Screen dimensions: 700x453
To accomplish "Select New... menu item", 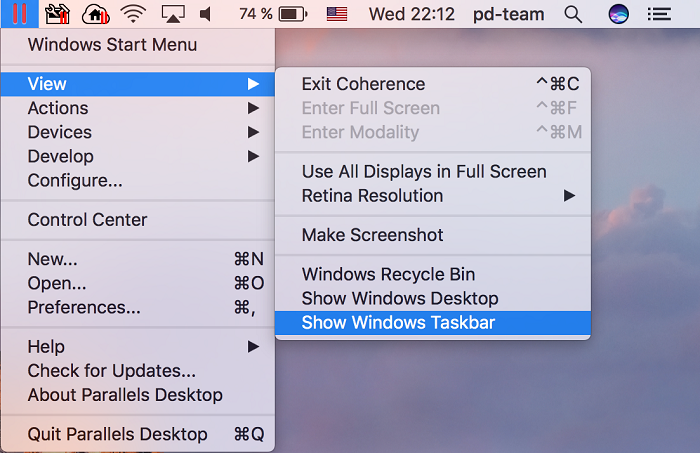I will click(x=138, y=259).
